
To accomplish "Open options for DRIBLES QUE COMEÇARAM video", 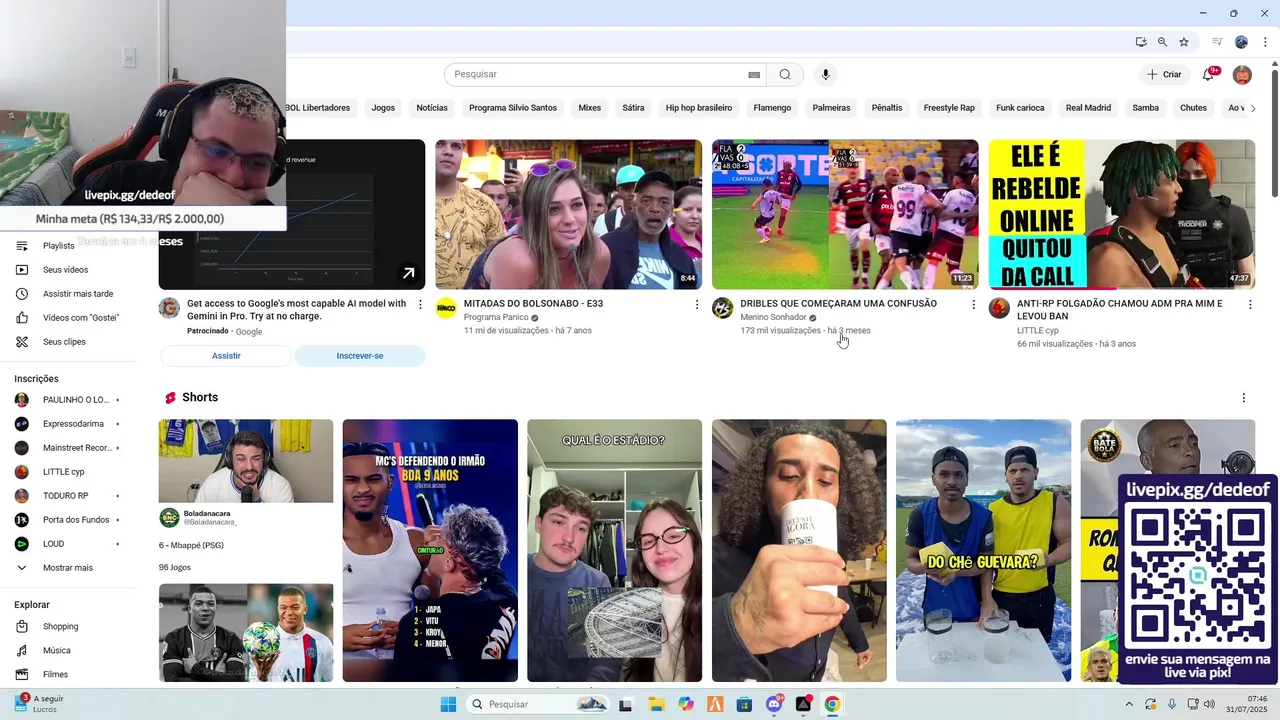I will pos(973,304).
